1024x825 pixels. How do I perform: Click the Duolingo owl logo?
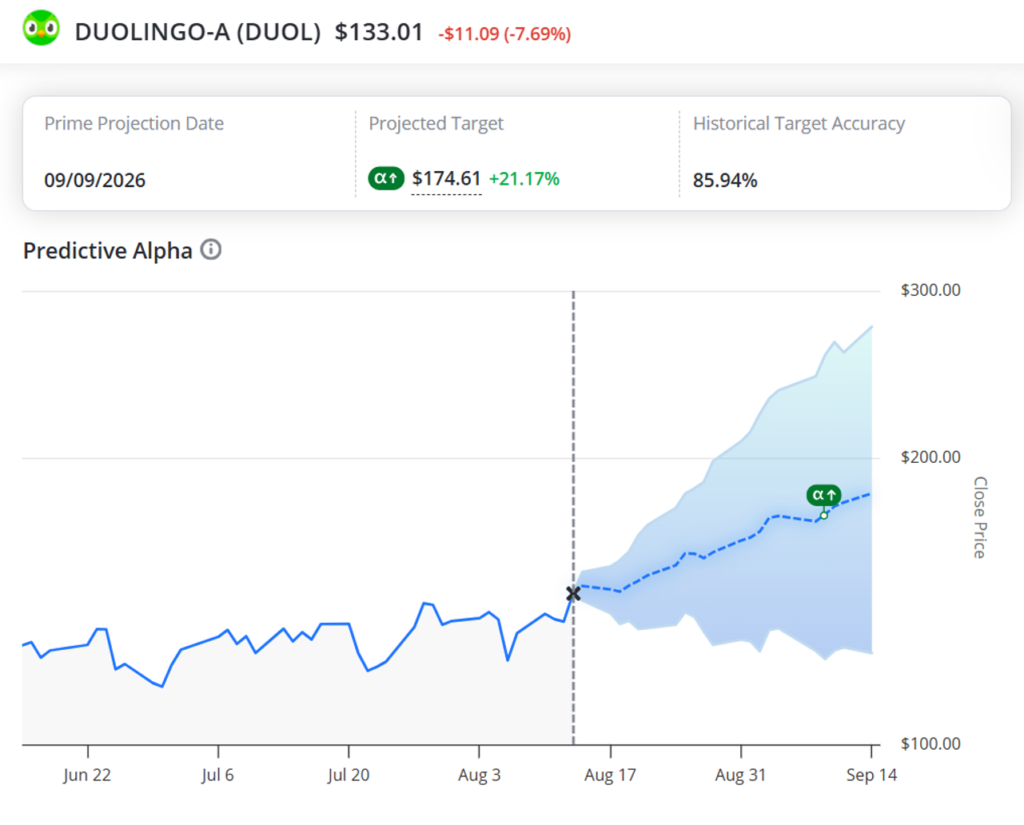point(41,28)
